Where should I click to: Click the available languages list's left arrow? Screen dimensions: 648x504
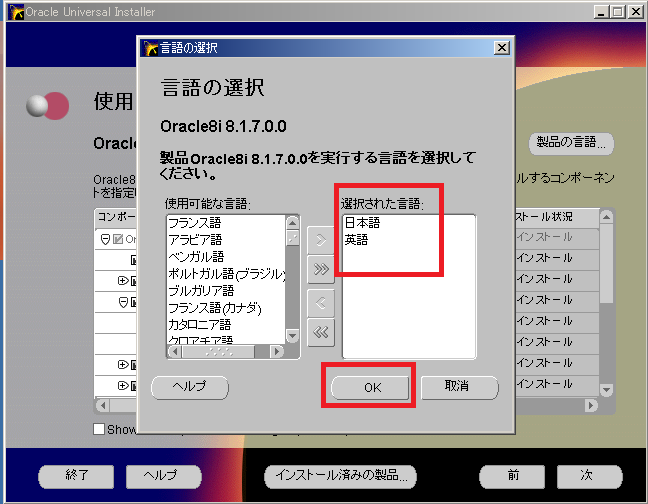[175, 352]
